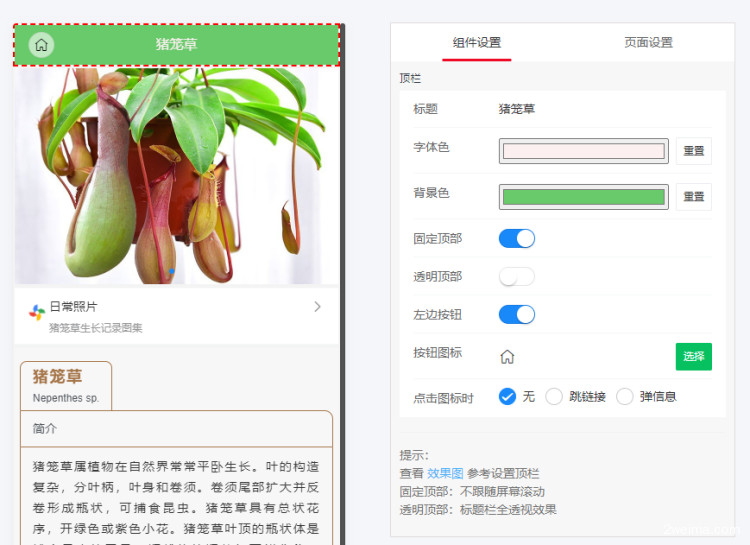
Task: Click the colorful pinwheel icon beside 日常照片
Action: pyautogui.click(x=37, y=313)
